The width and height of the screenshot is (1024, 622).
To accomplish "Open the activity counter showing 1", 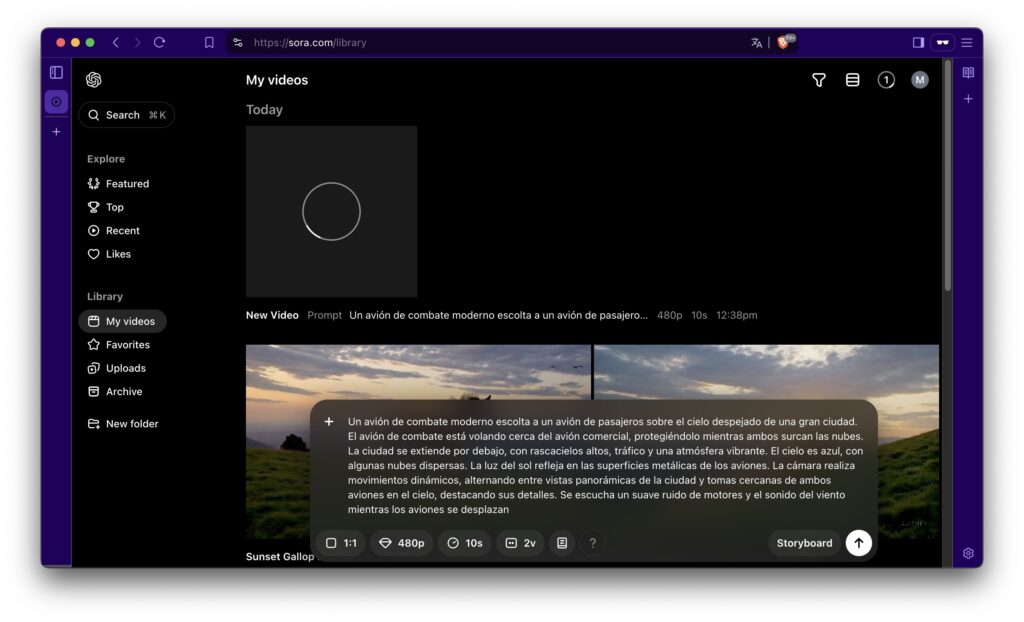I will point(886,80).
